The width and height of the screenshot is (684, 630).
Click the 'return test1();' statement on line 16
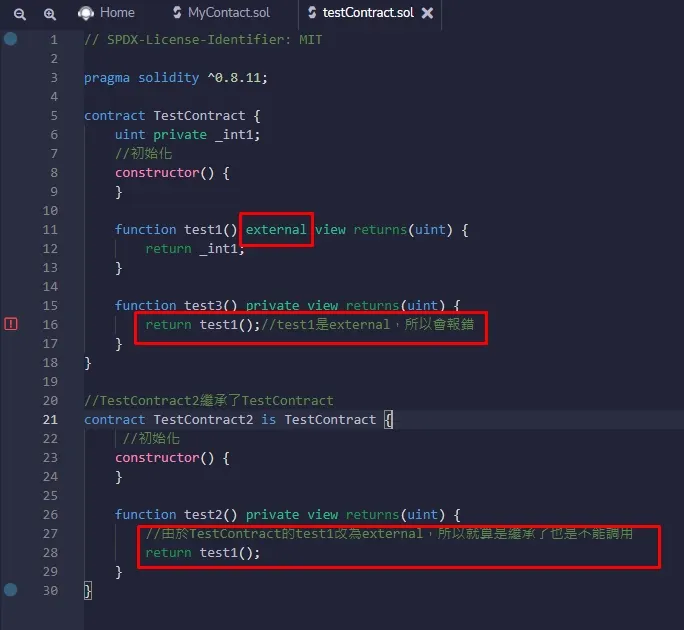coord(202,325)
